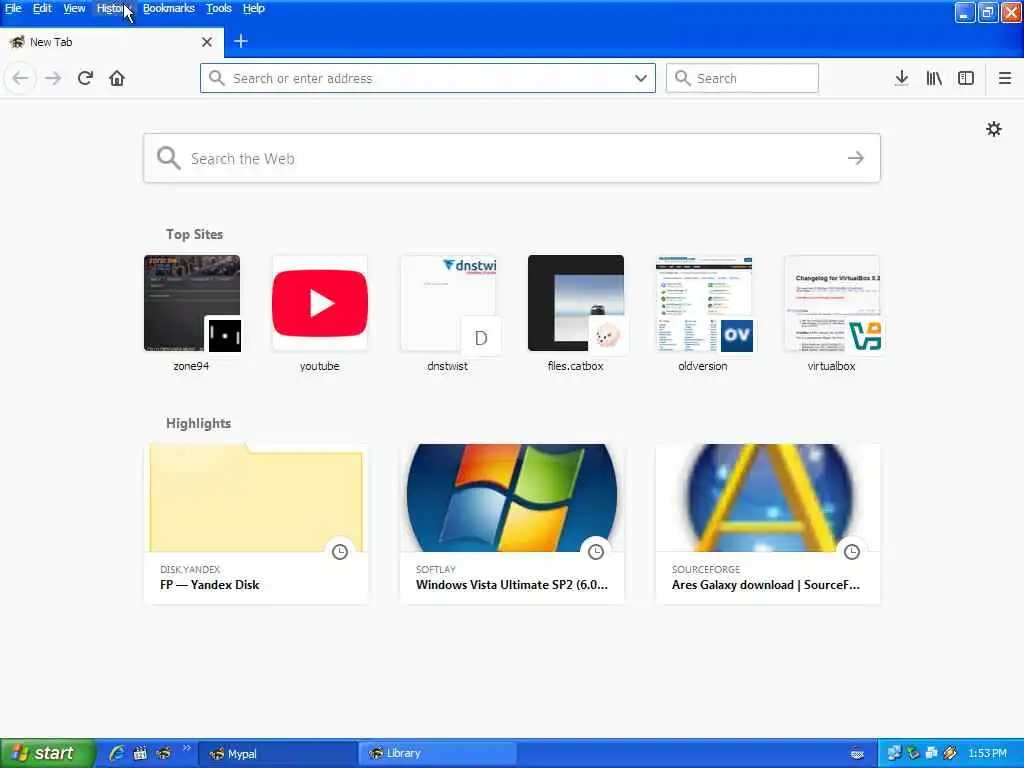Toggle the sidebars icon
1024x768 pixels.
click(966, 78)
